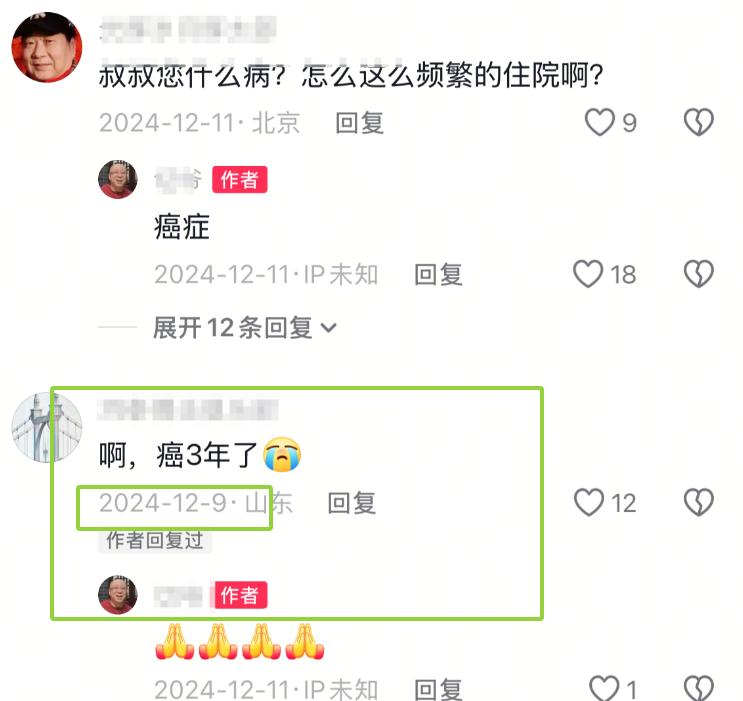Reply to the Beijing commenter's question
Viewport: 743px width, 701px height.
point(360,123)
